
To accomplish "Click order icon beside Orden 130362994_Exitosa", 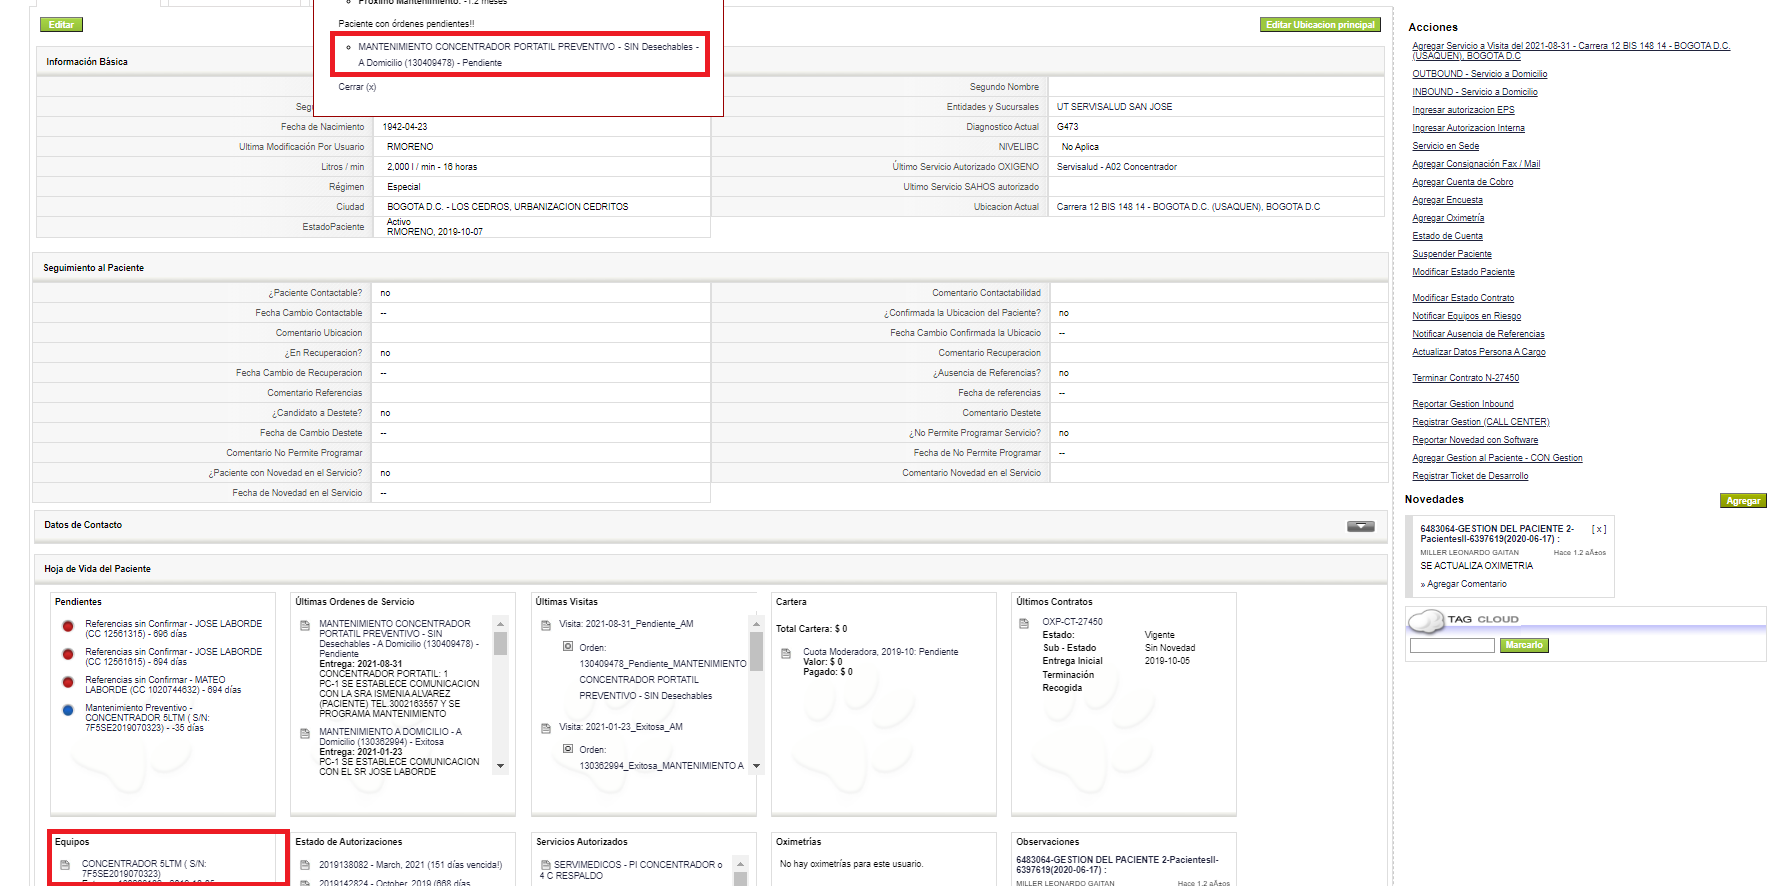I will 568,749.
